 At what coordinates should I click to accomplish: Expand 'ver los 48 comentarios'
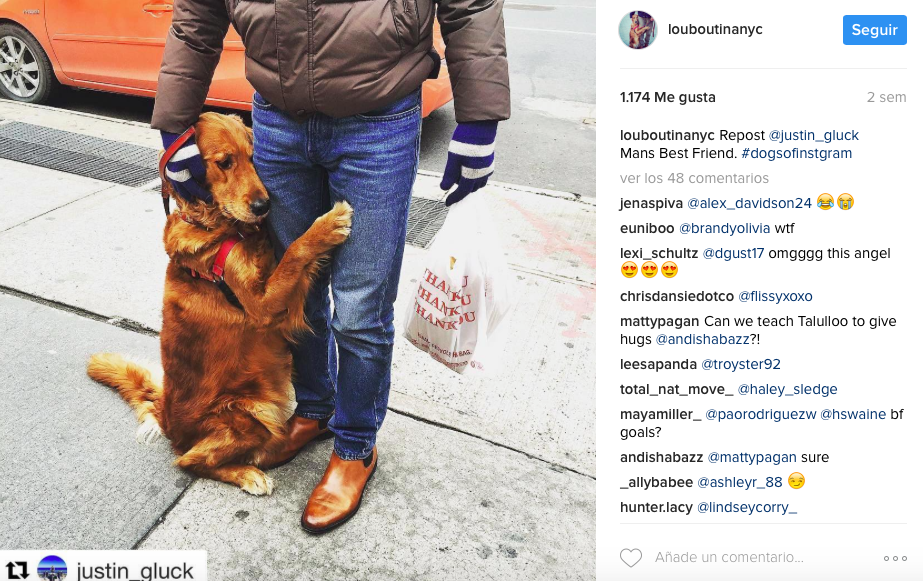pos(694,178)
